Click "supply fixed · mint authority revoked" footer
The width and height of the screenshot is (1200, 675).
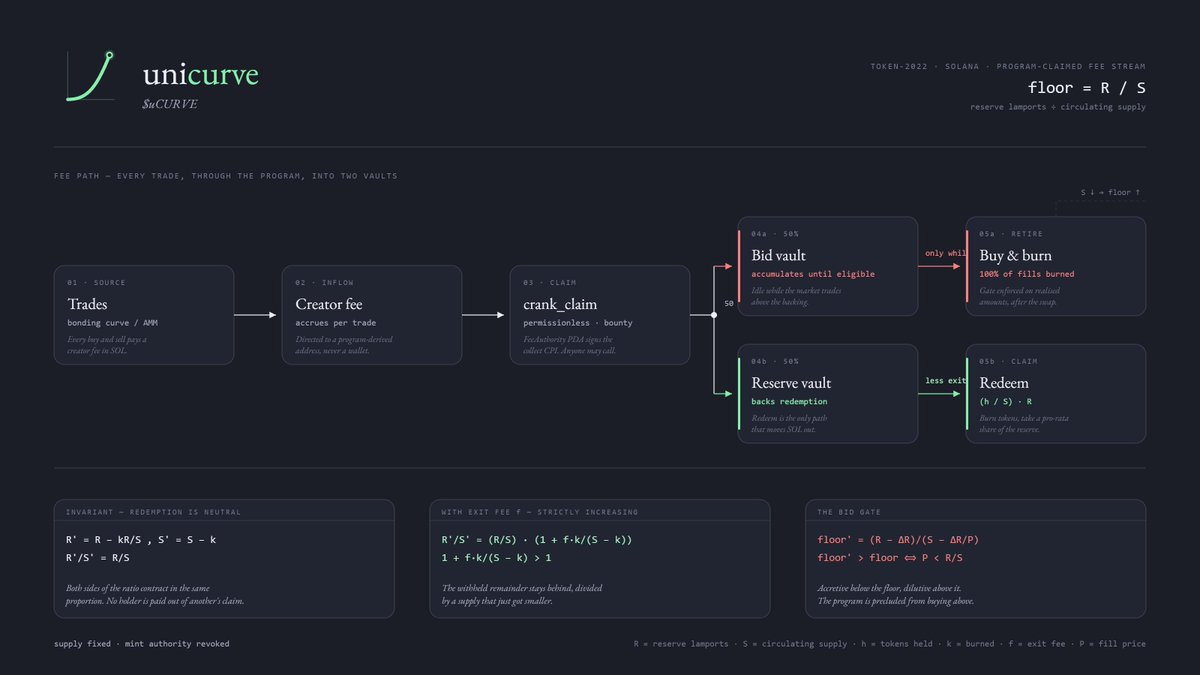142,644
